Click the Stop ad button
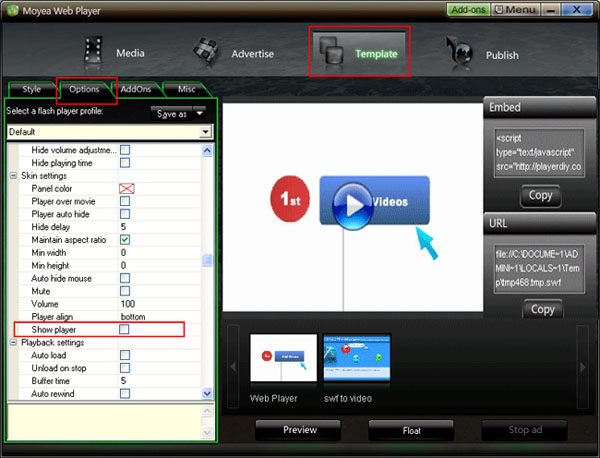600x458 pixels. click(x=525, y=430)
